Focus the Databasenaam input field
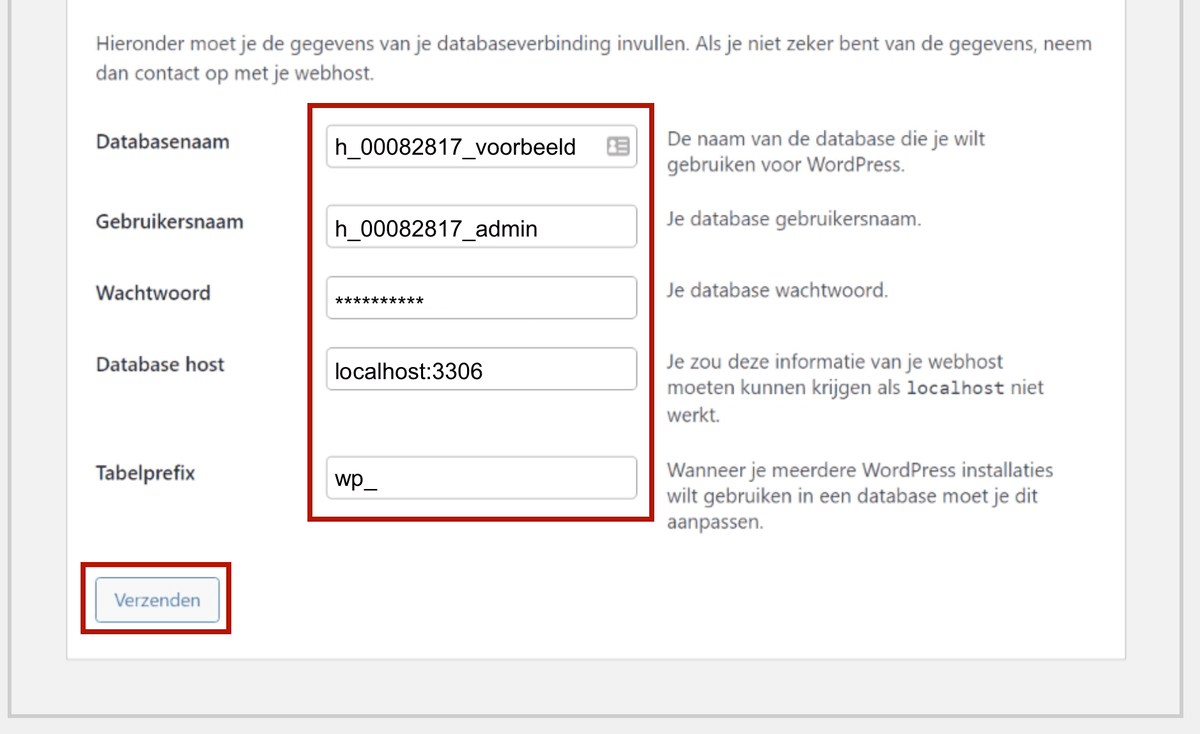 [x=481, y=147]
